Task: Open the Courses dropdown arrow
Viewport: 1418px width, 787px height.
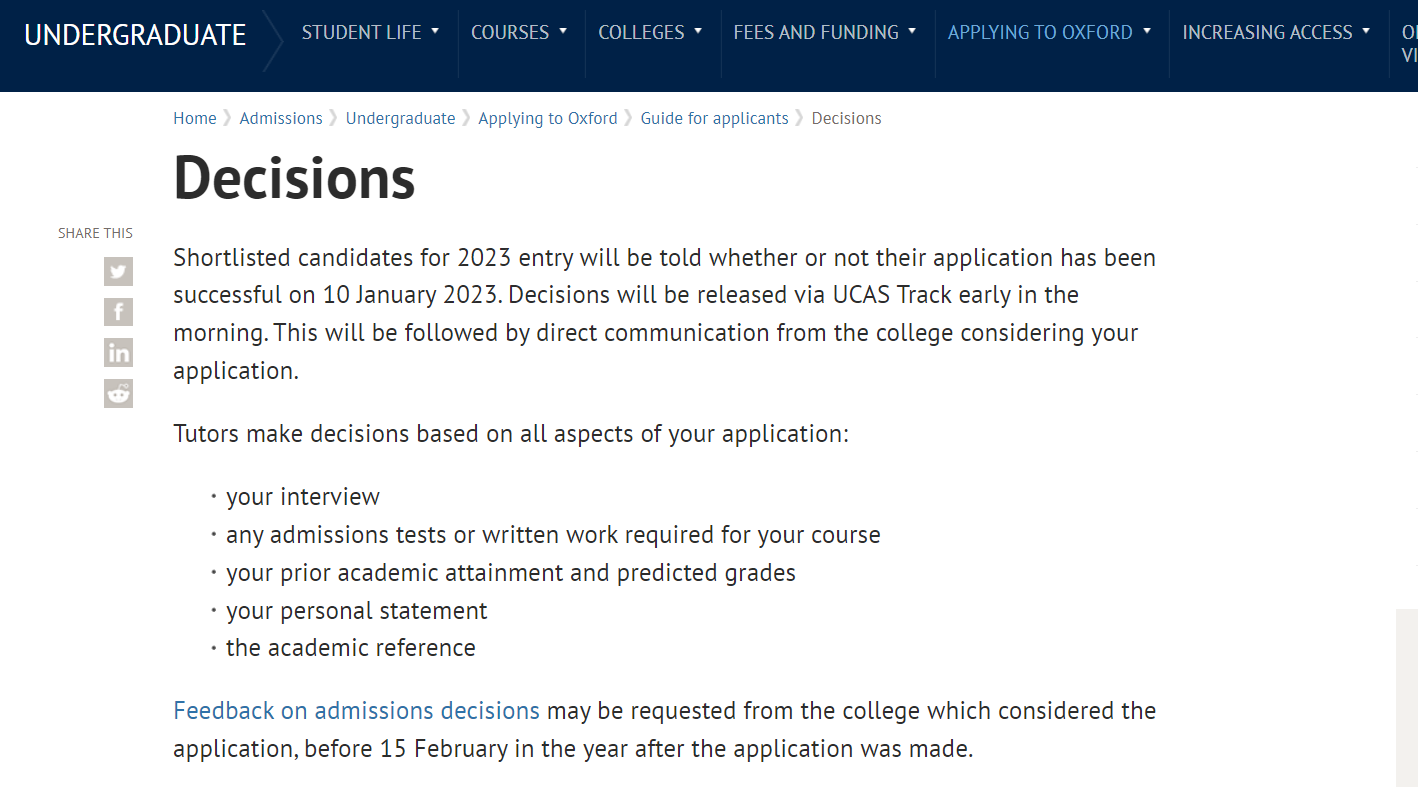Action: (563, 32)
